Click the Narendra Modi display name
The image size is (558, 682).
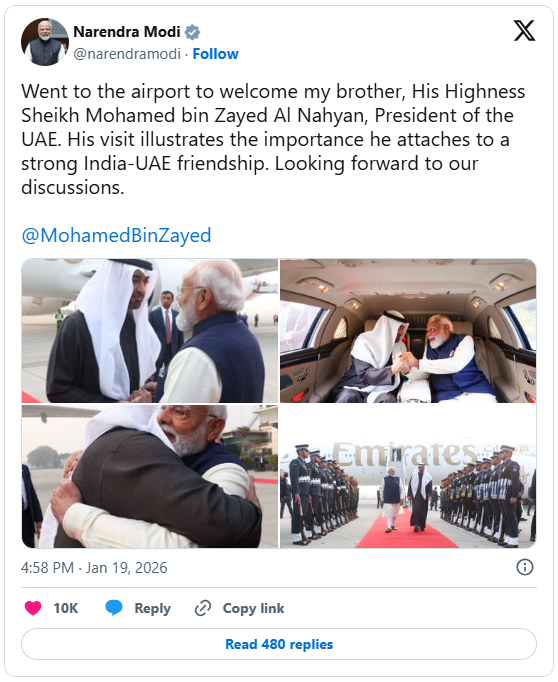click(127, 32)
